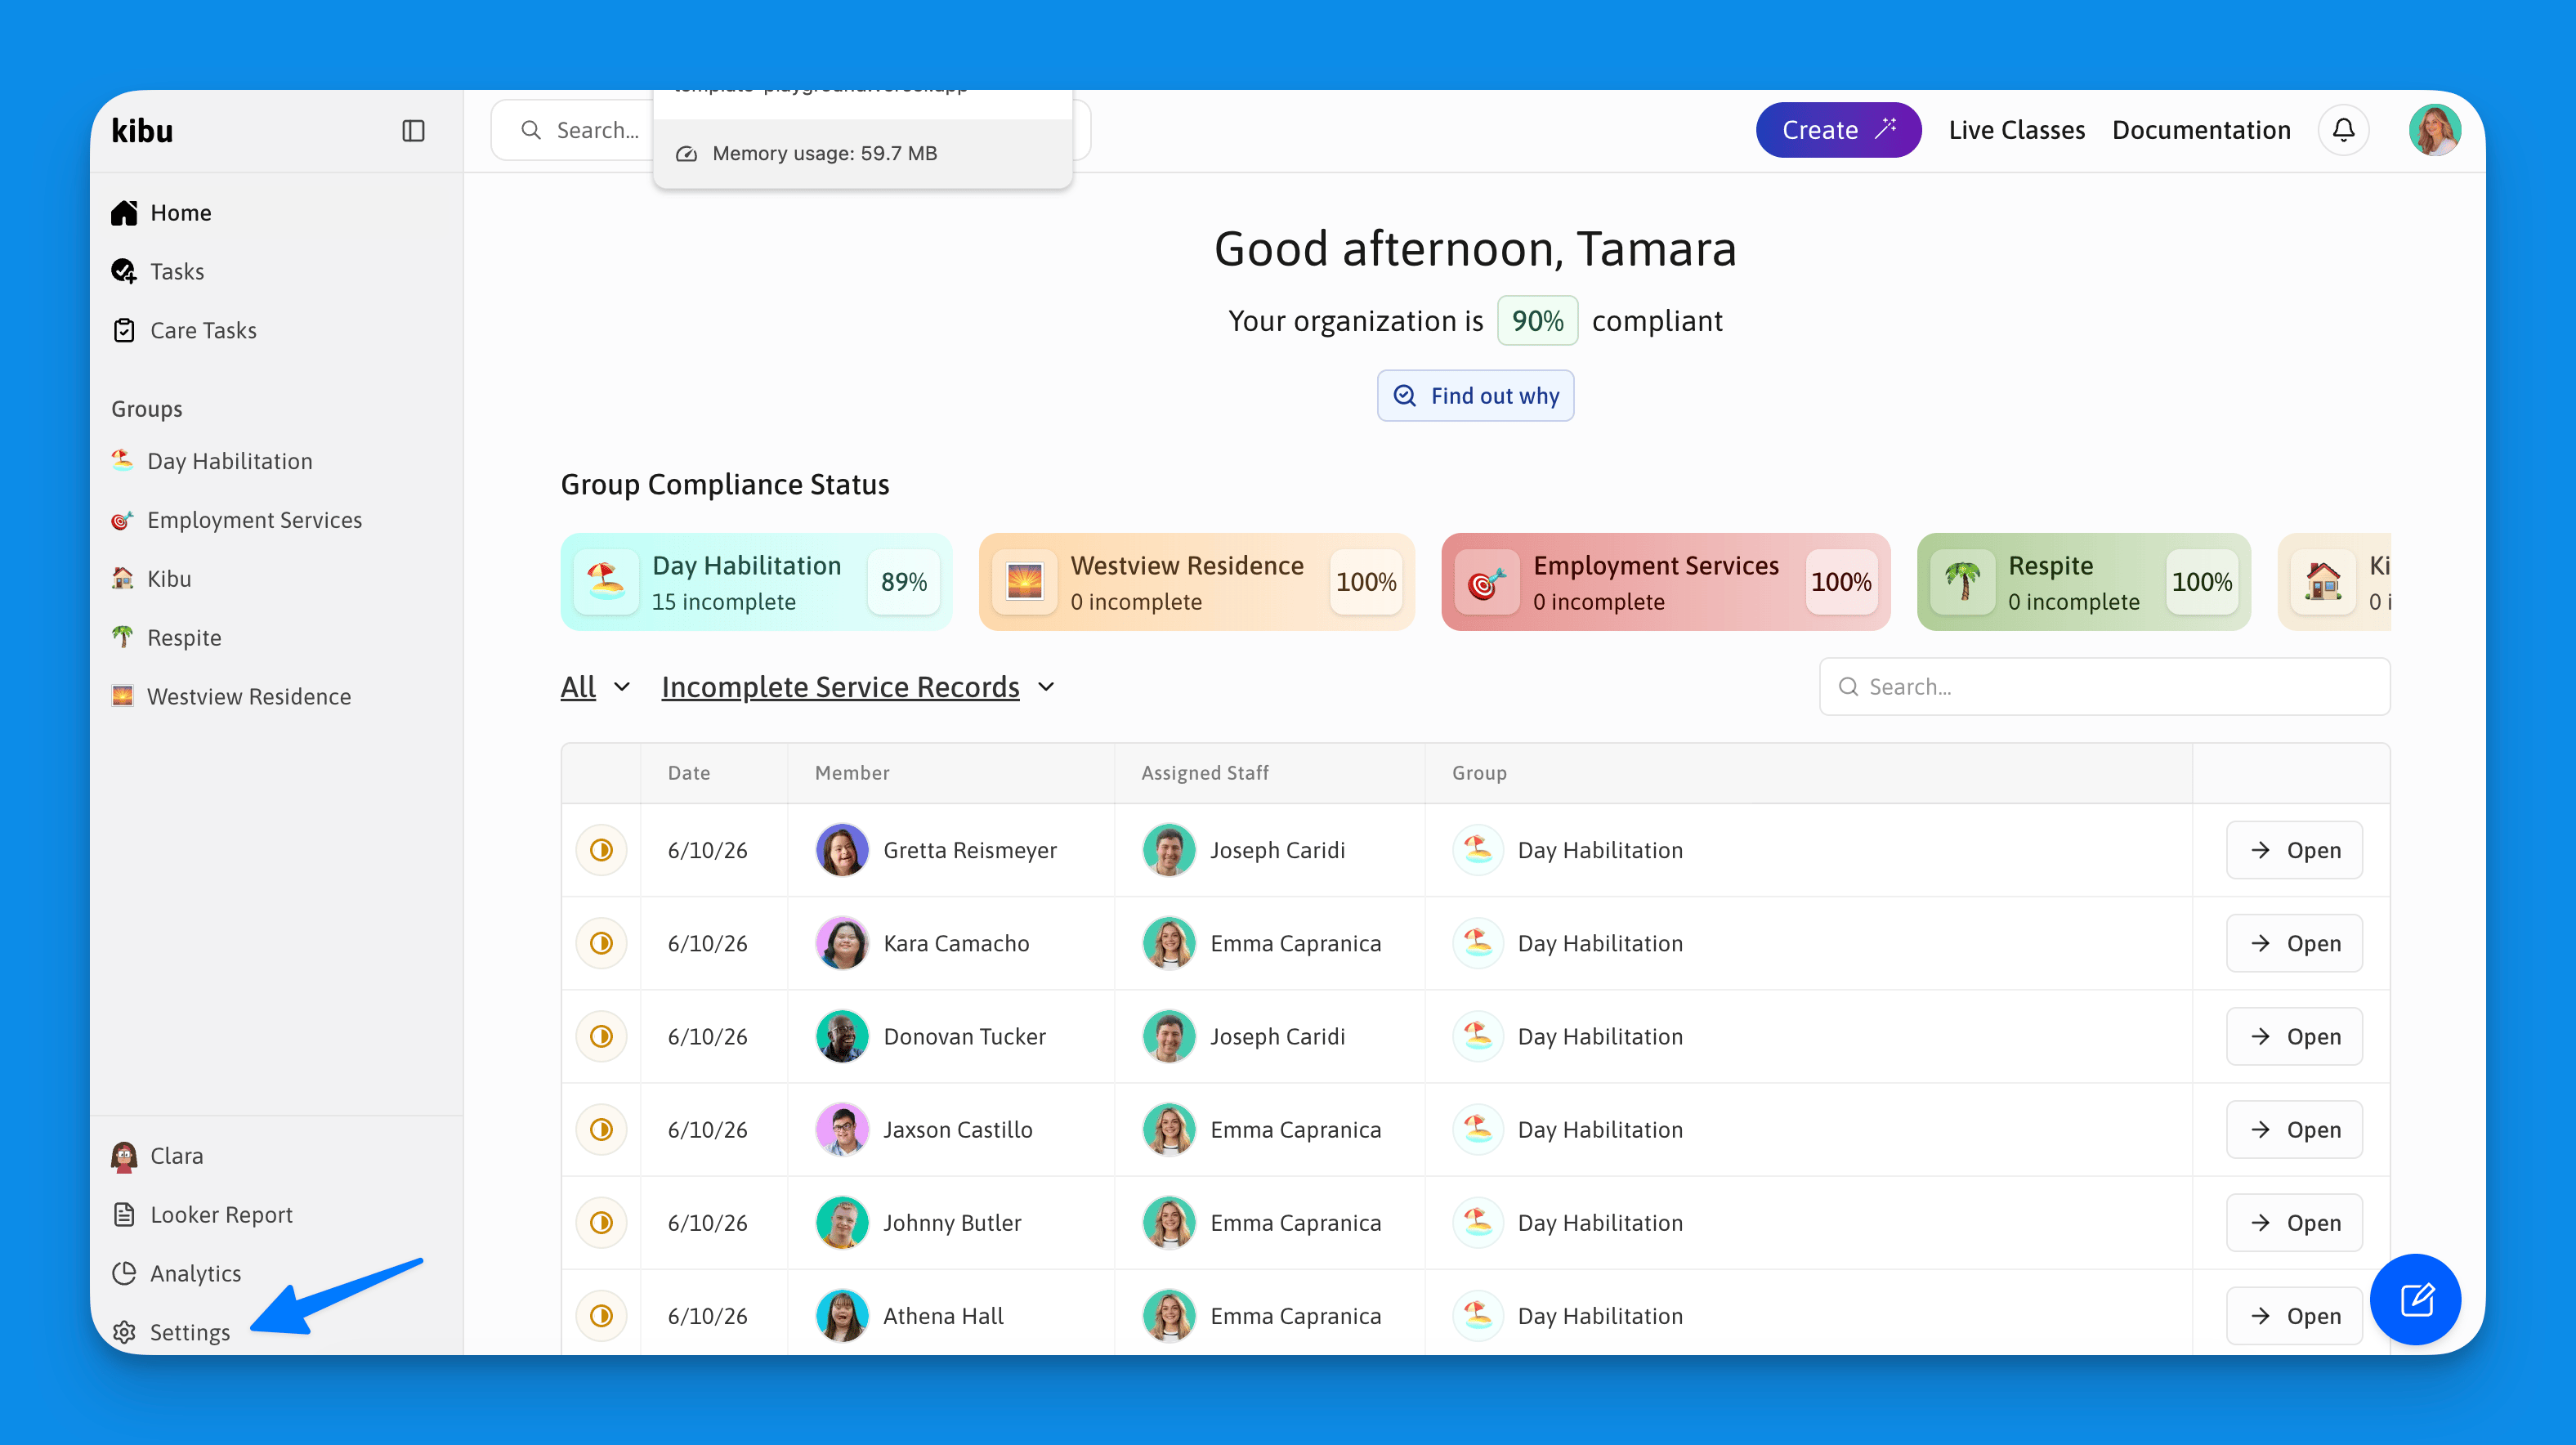This screenshot has width=2576, height=1445.
Task: Open the Documentation link
Action: (2201, 130)
